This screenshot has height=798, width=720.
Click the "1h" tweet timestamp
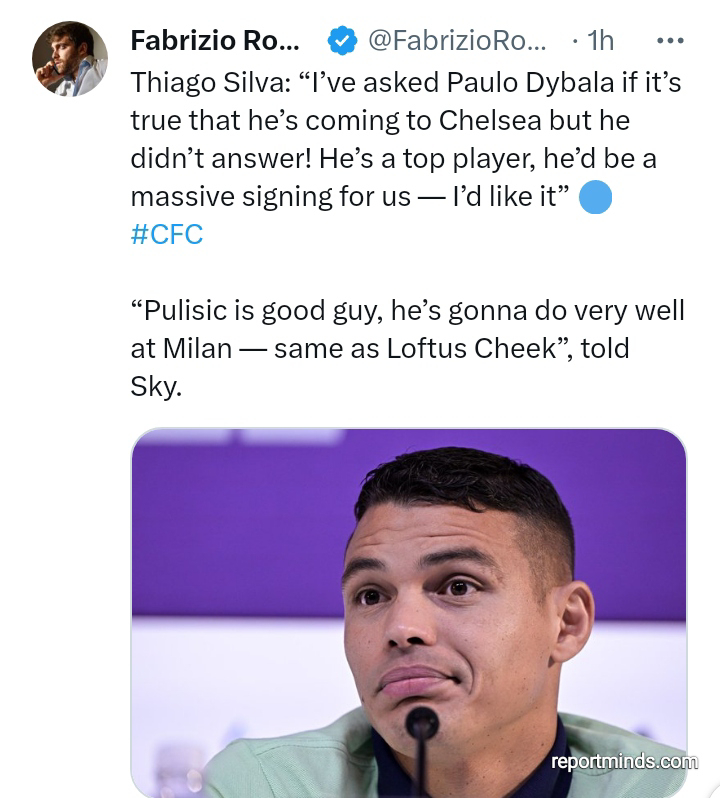599,40
